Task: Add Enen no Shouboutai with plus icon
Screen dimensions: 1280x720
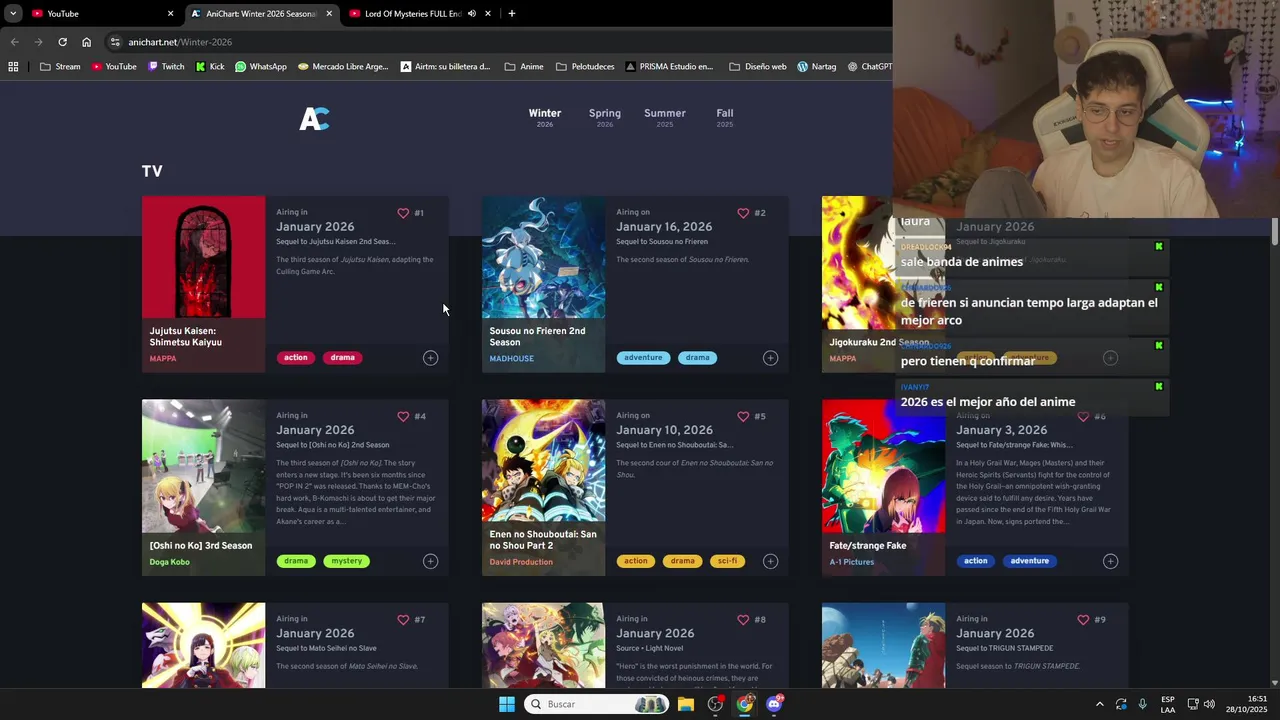Action: pos(770,561)
